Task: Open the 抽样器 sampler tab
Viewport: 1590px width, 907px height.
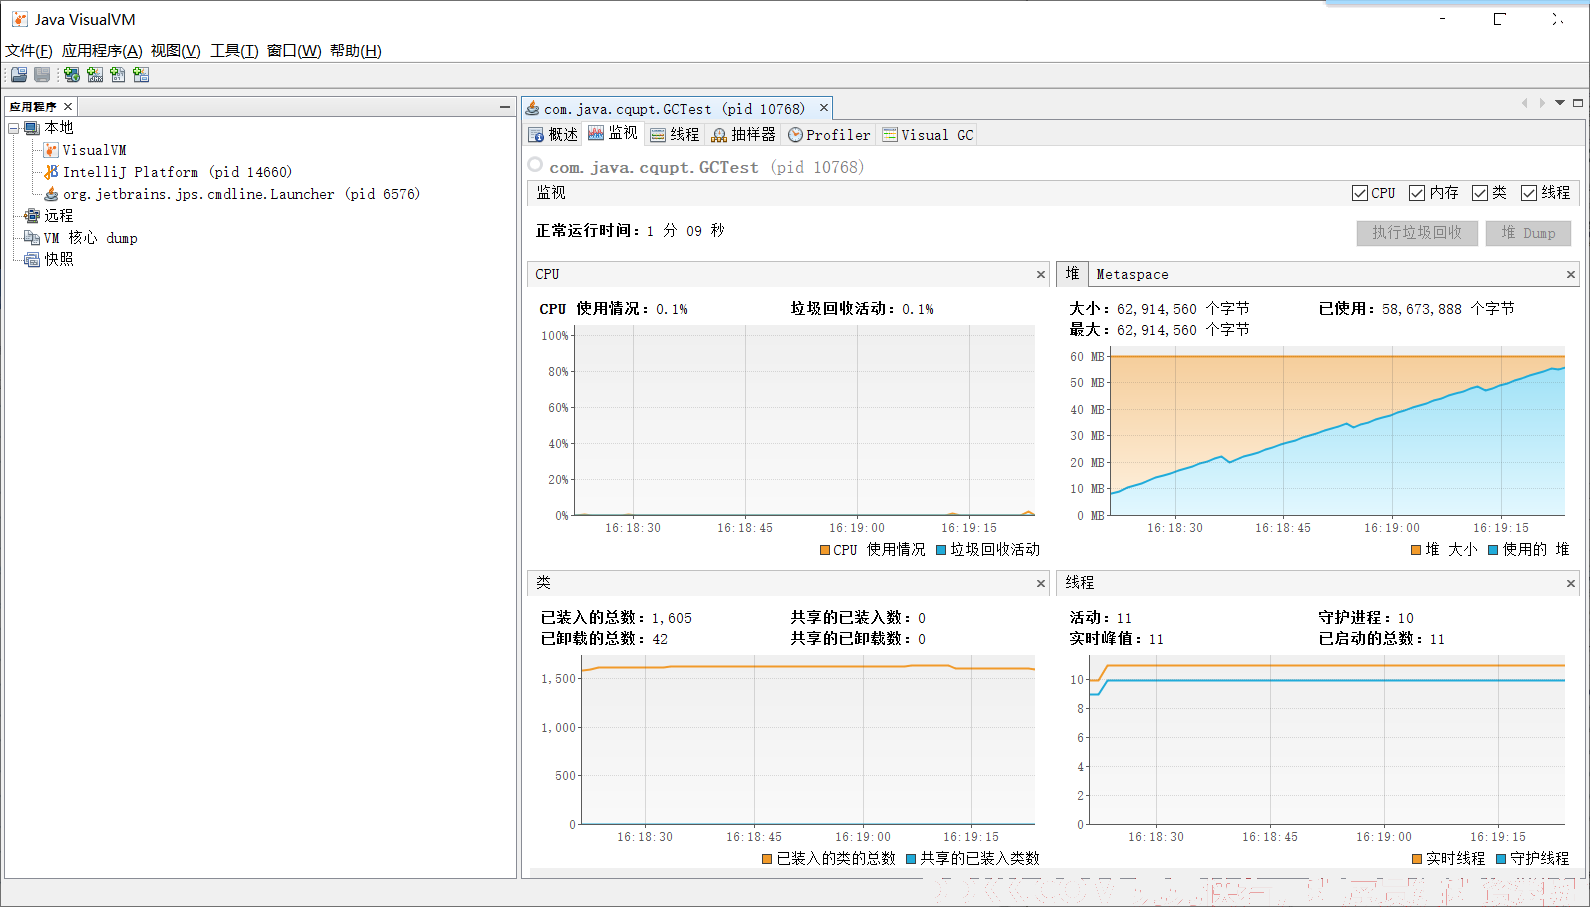Action: 743,135
